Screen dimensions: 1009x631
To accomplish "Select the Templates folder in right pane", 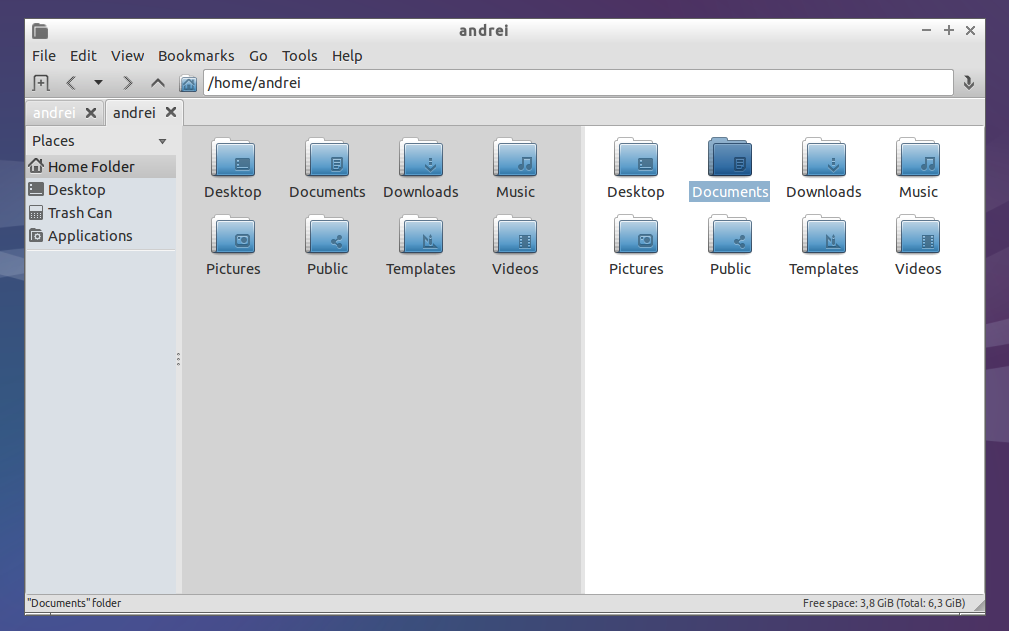I will (x=824, y=246).
